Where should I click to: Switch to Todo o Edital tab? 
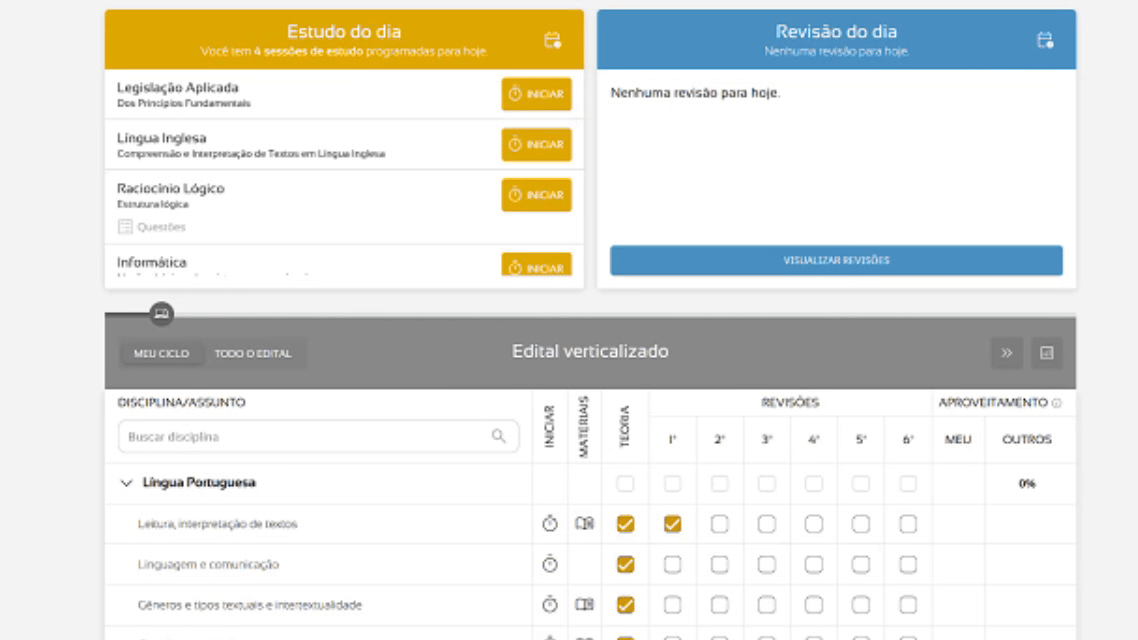pos(253,353)
